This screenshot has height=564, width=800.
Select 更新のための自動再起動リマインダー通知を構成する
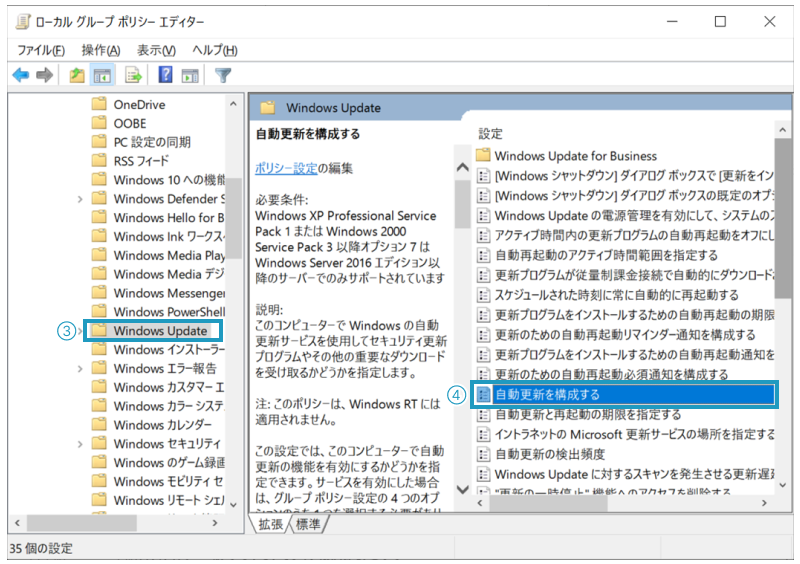click(x=625, y=334)
